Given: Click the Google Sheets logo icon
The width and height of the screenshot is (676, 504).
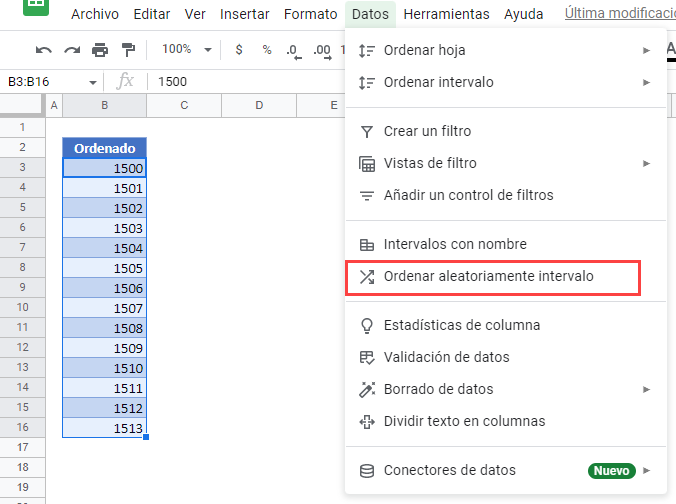Looking at the screenshot, I should click(x=36, y=6).
